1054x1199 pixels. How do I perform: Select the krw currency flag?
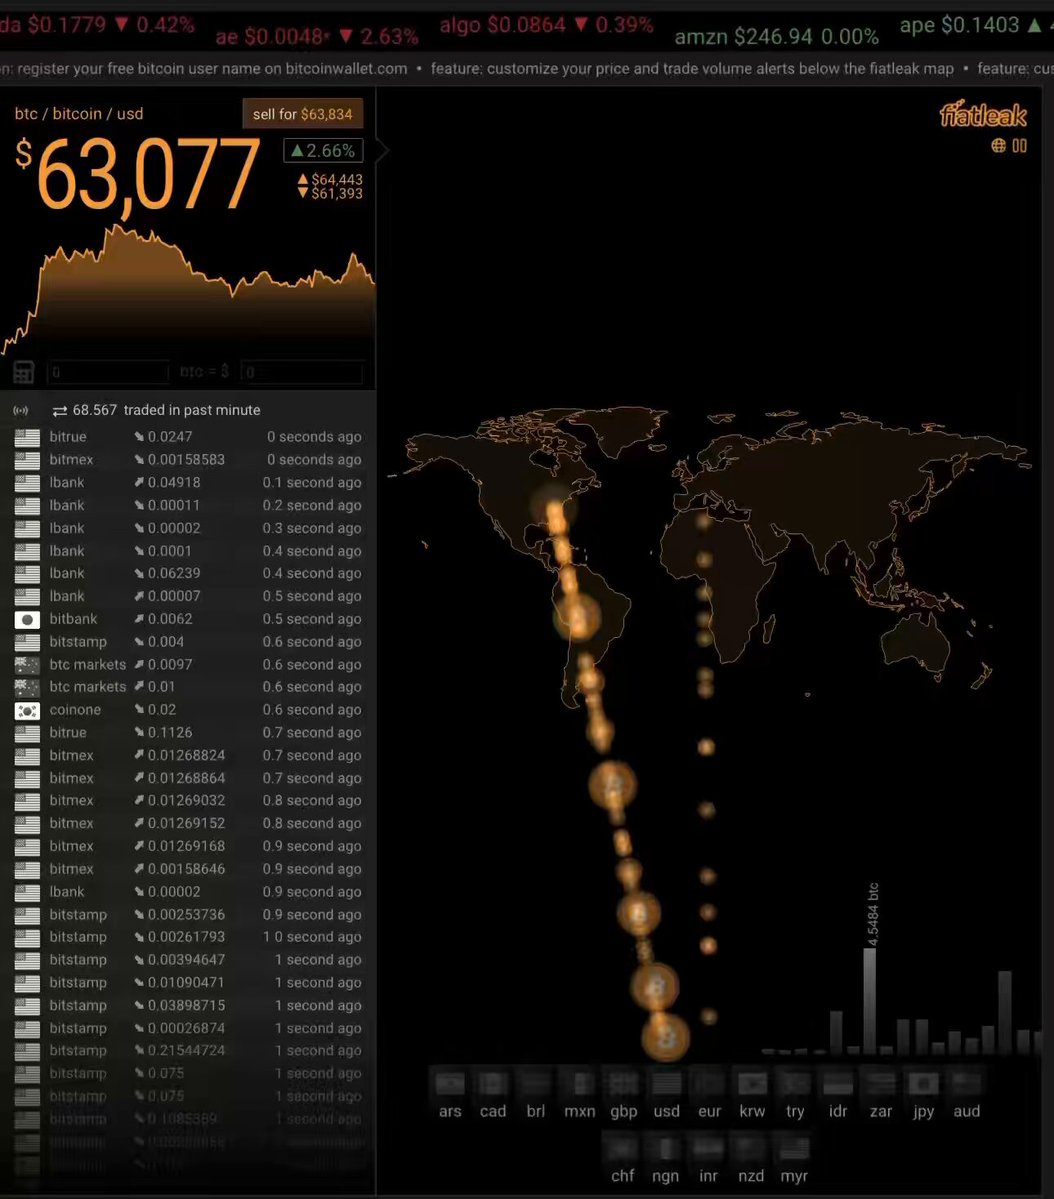[752, 1084]
